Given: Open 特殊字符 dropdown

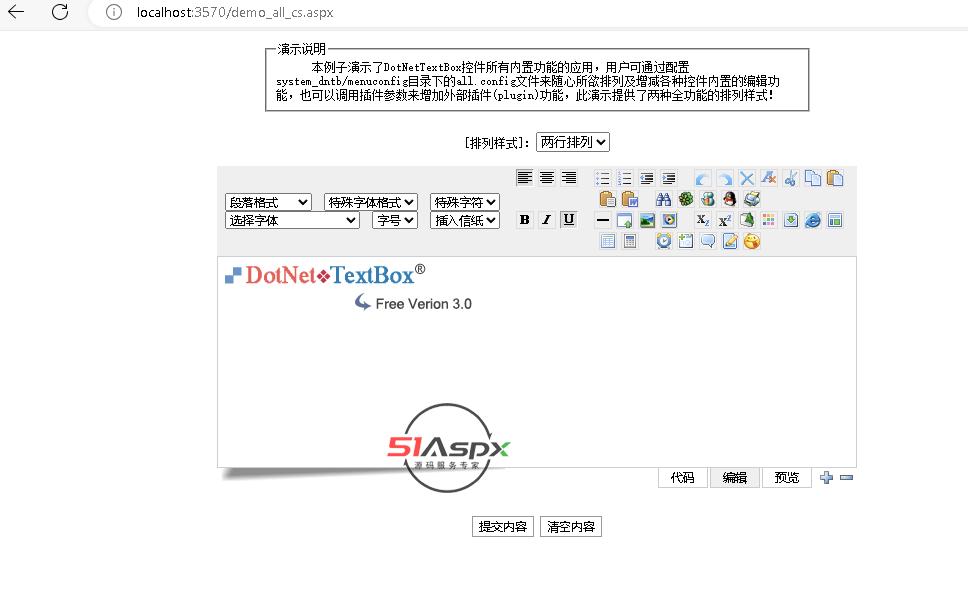Looking at the screenshot, I should pos(464,202).
